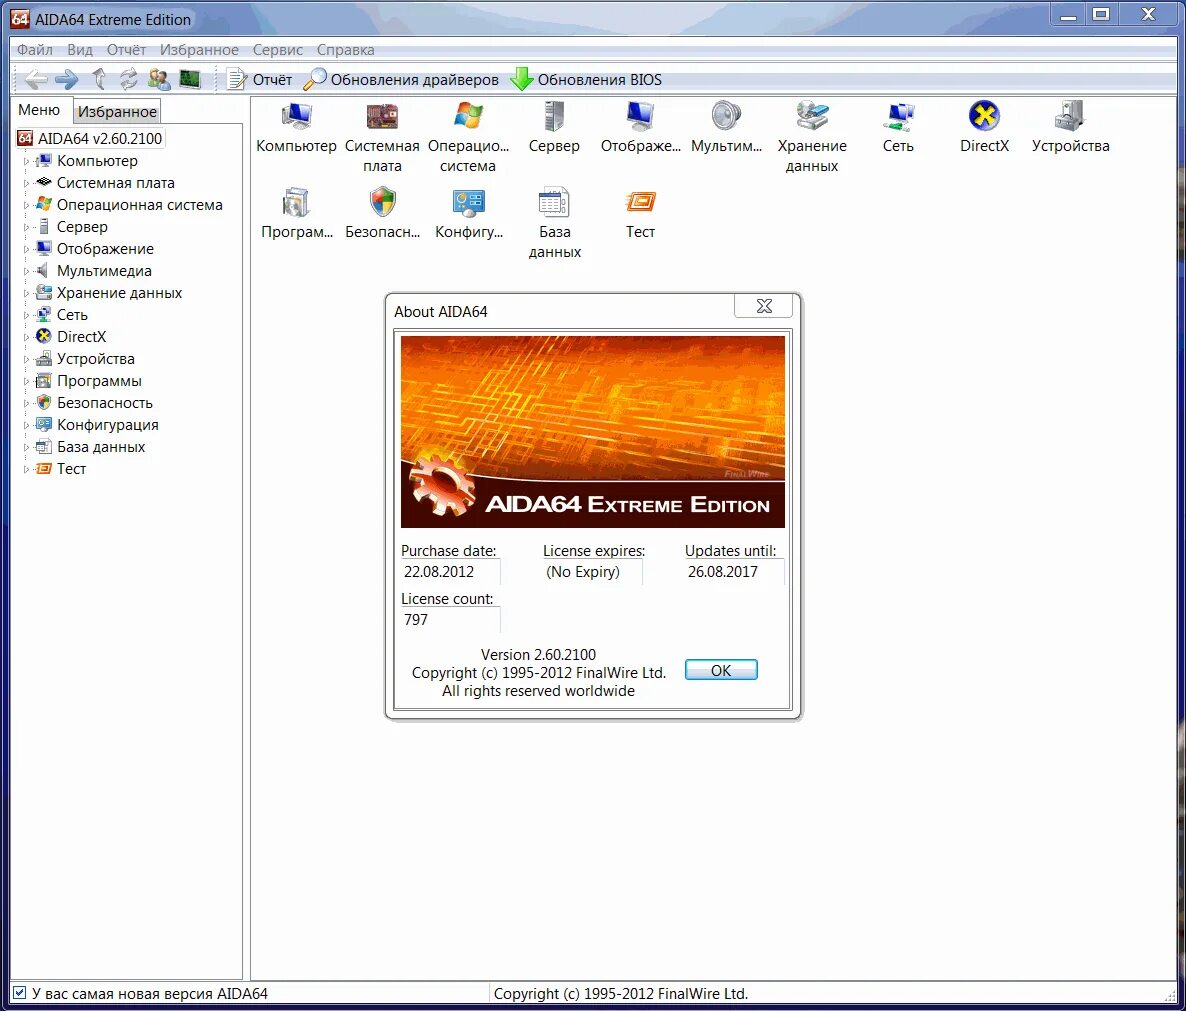This screenshot has height=1011, width=1186.
Task: Expand the DirectX tree node
Action: (x=26, y=337)
